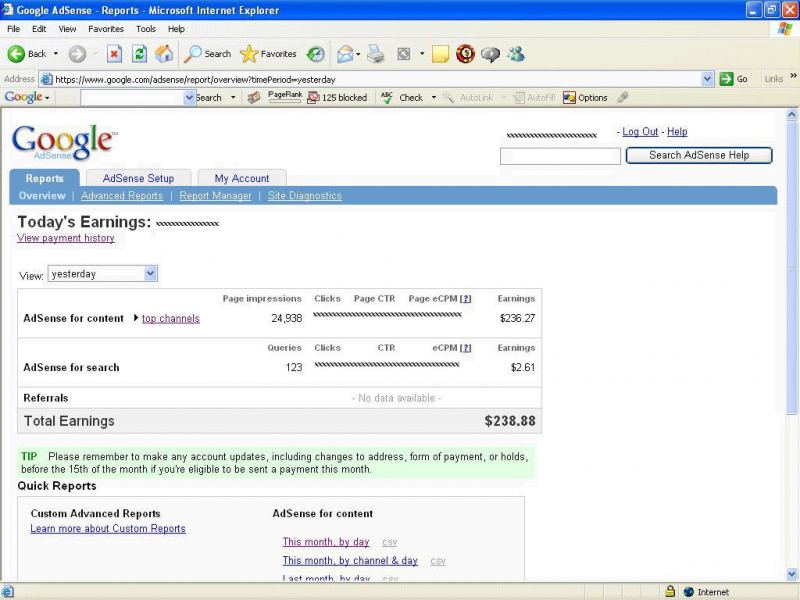Click the Refresh page icon
Screen dimensions: 800x600
point(139,54)
